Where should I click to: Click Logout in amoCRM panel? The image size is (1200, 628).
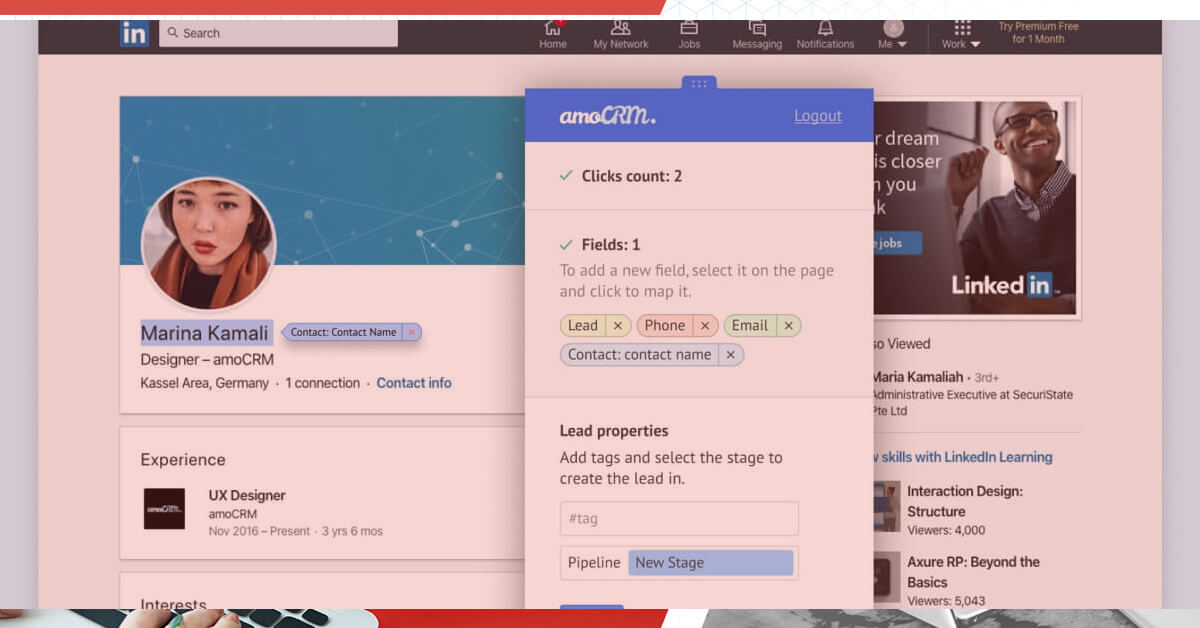(818, 116)
